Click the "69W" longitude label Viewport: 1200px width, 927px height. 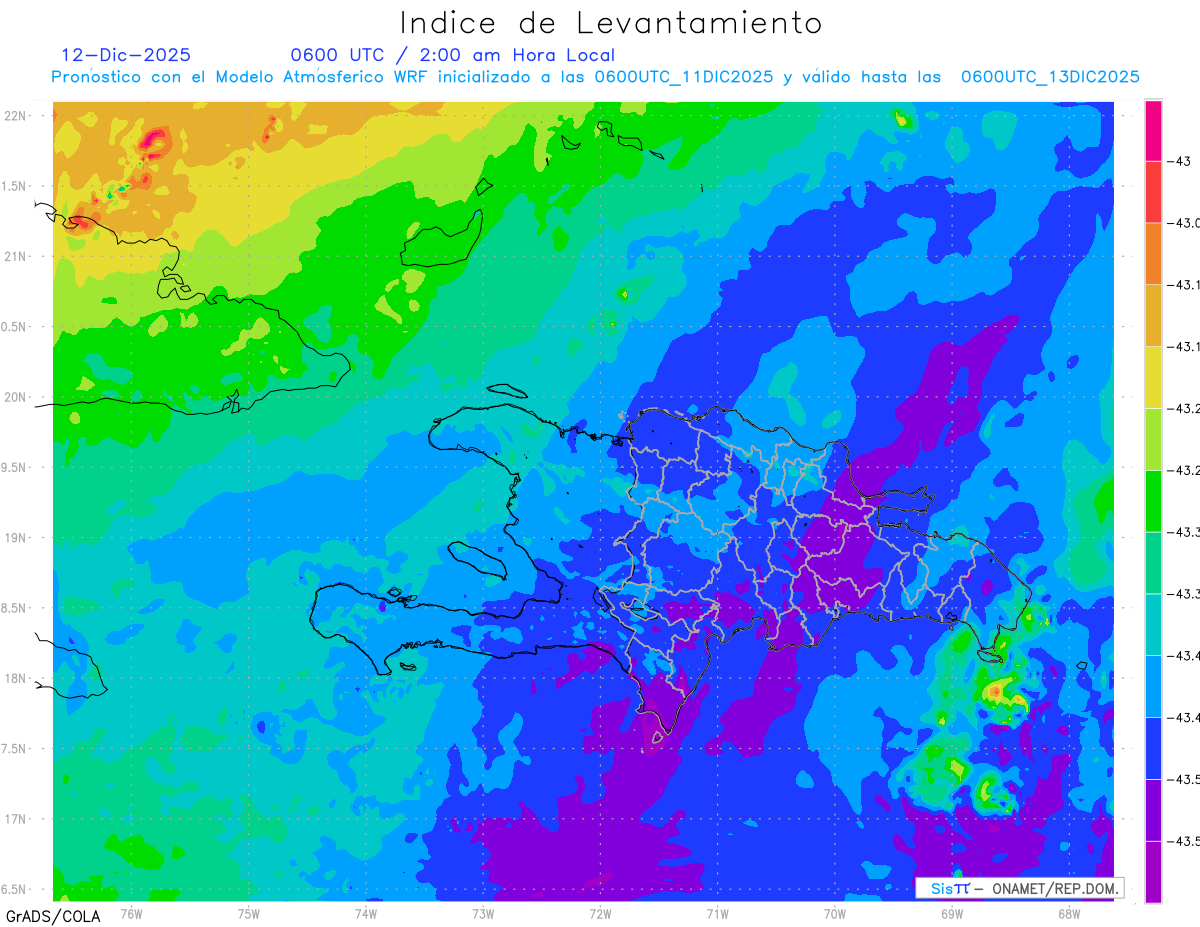[x=952, y=913]
